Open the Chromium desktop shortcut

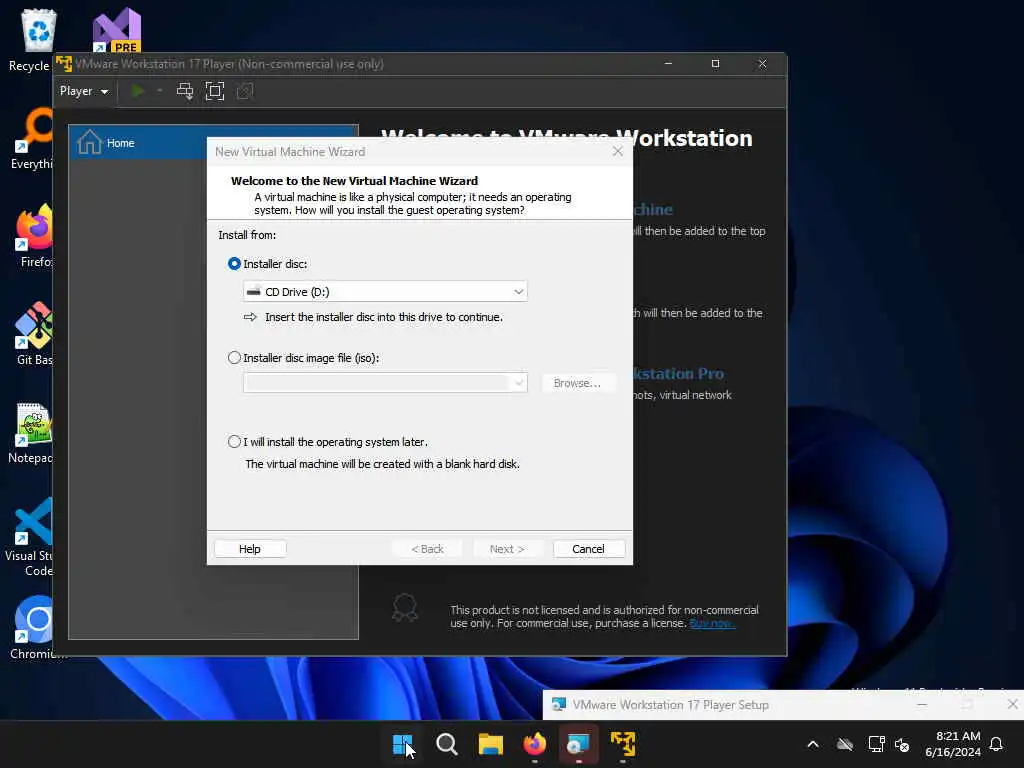click(x=34, y=628)
